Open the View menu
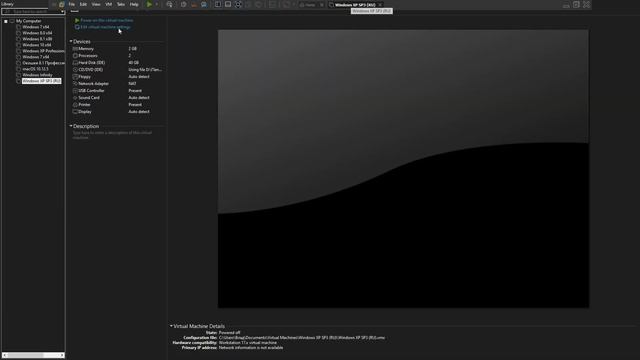 96,4
